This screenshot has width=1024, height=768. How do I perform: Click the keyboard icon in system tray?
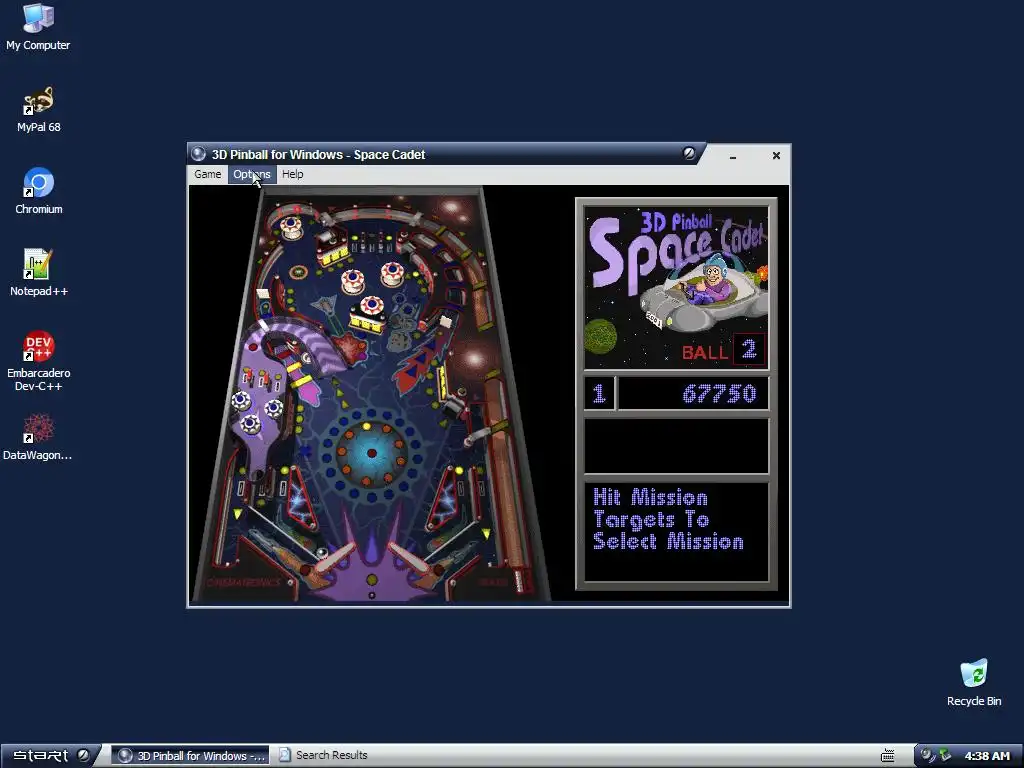pyautogui.click(x=888, y=756)
